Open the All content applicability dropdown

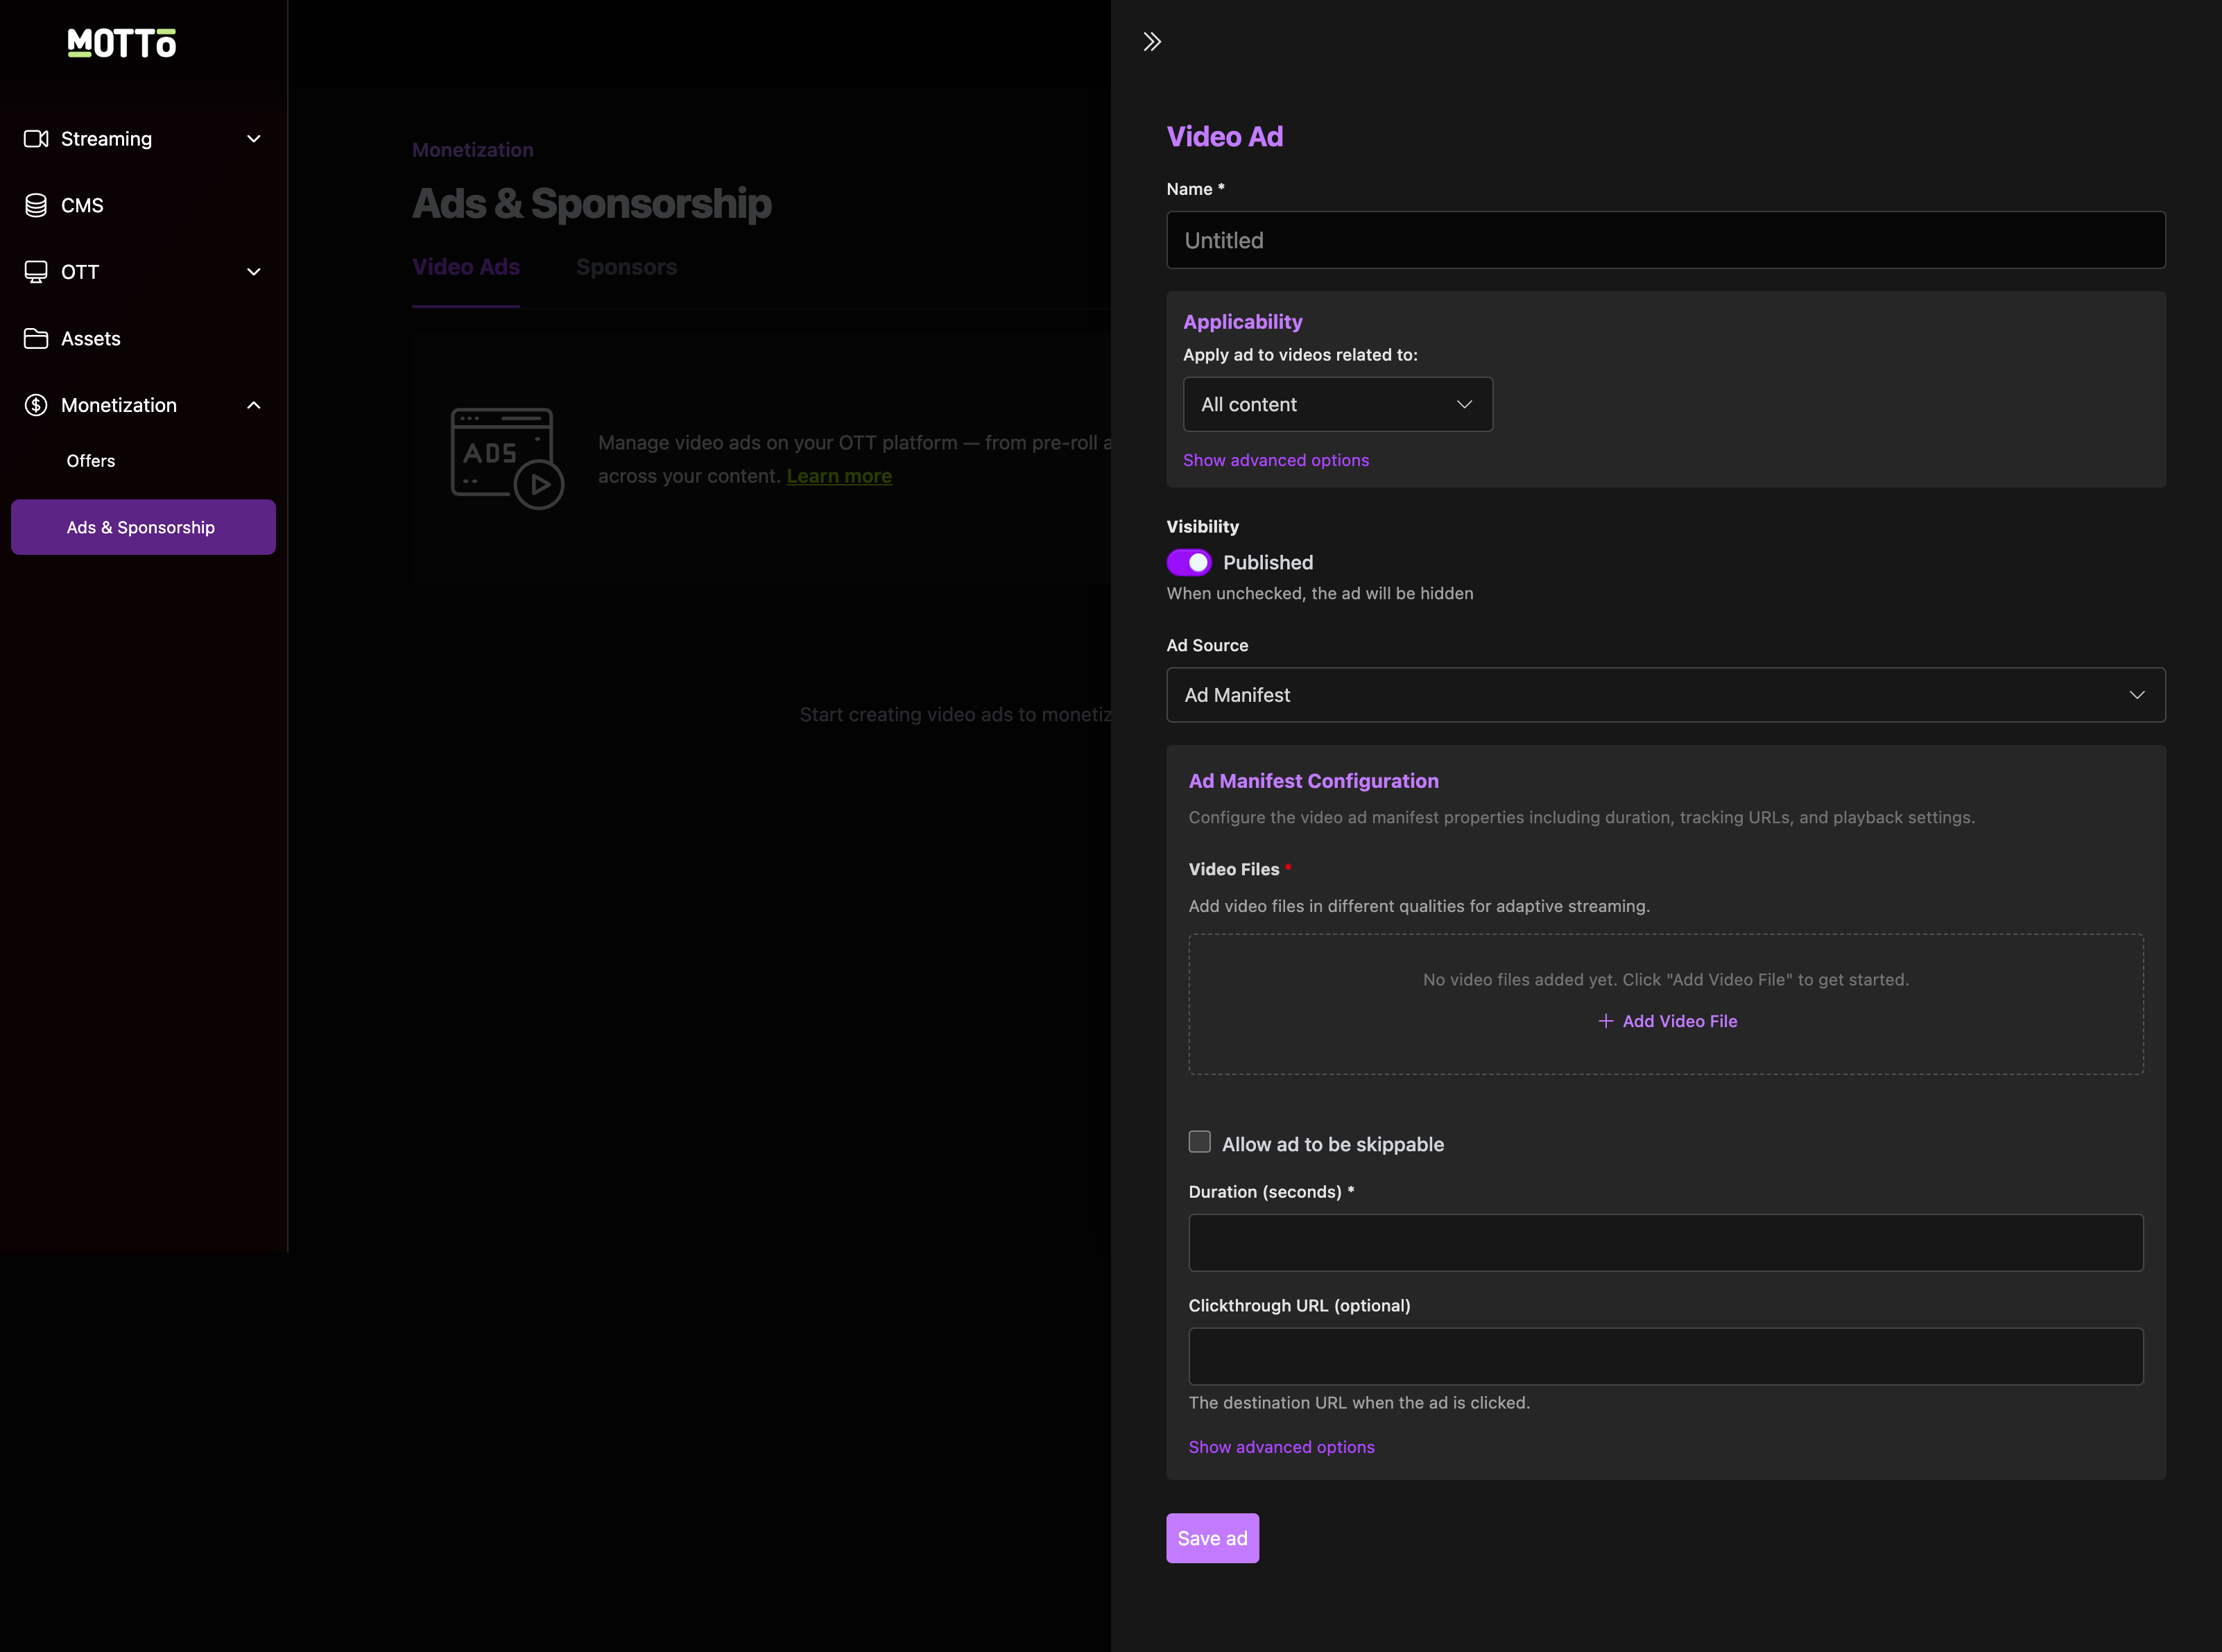1337,405
